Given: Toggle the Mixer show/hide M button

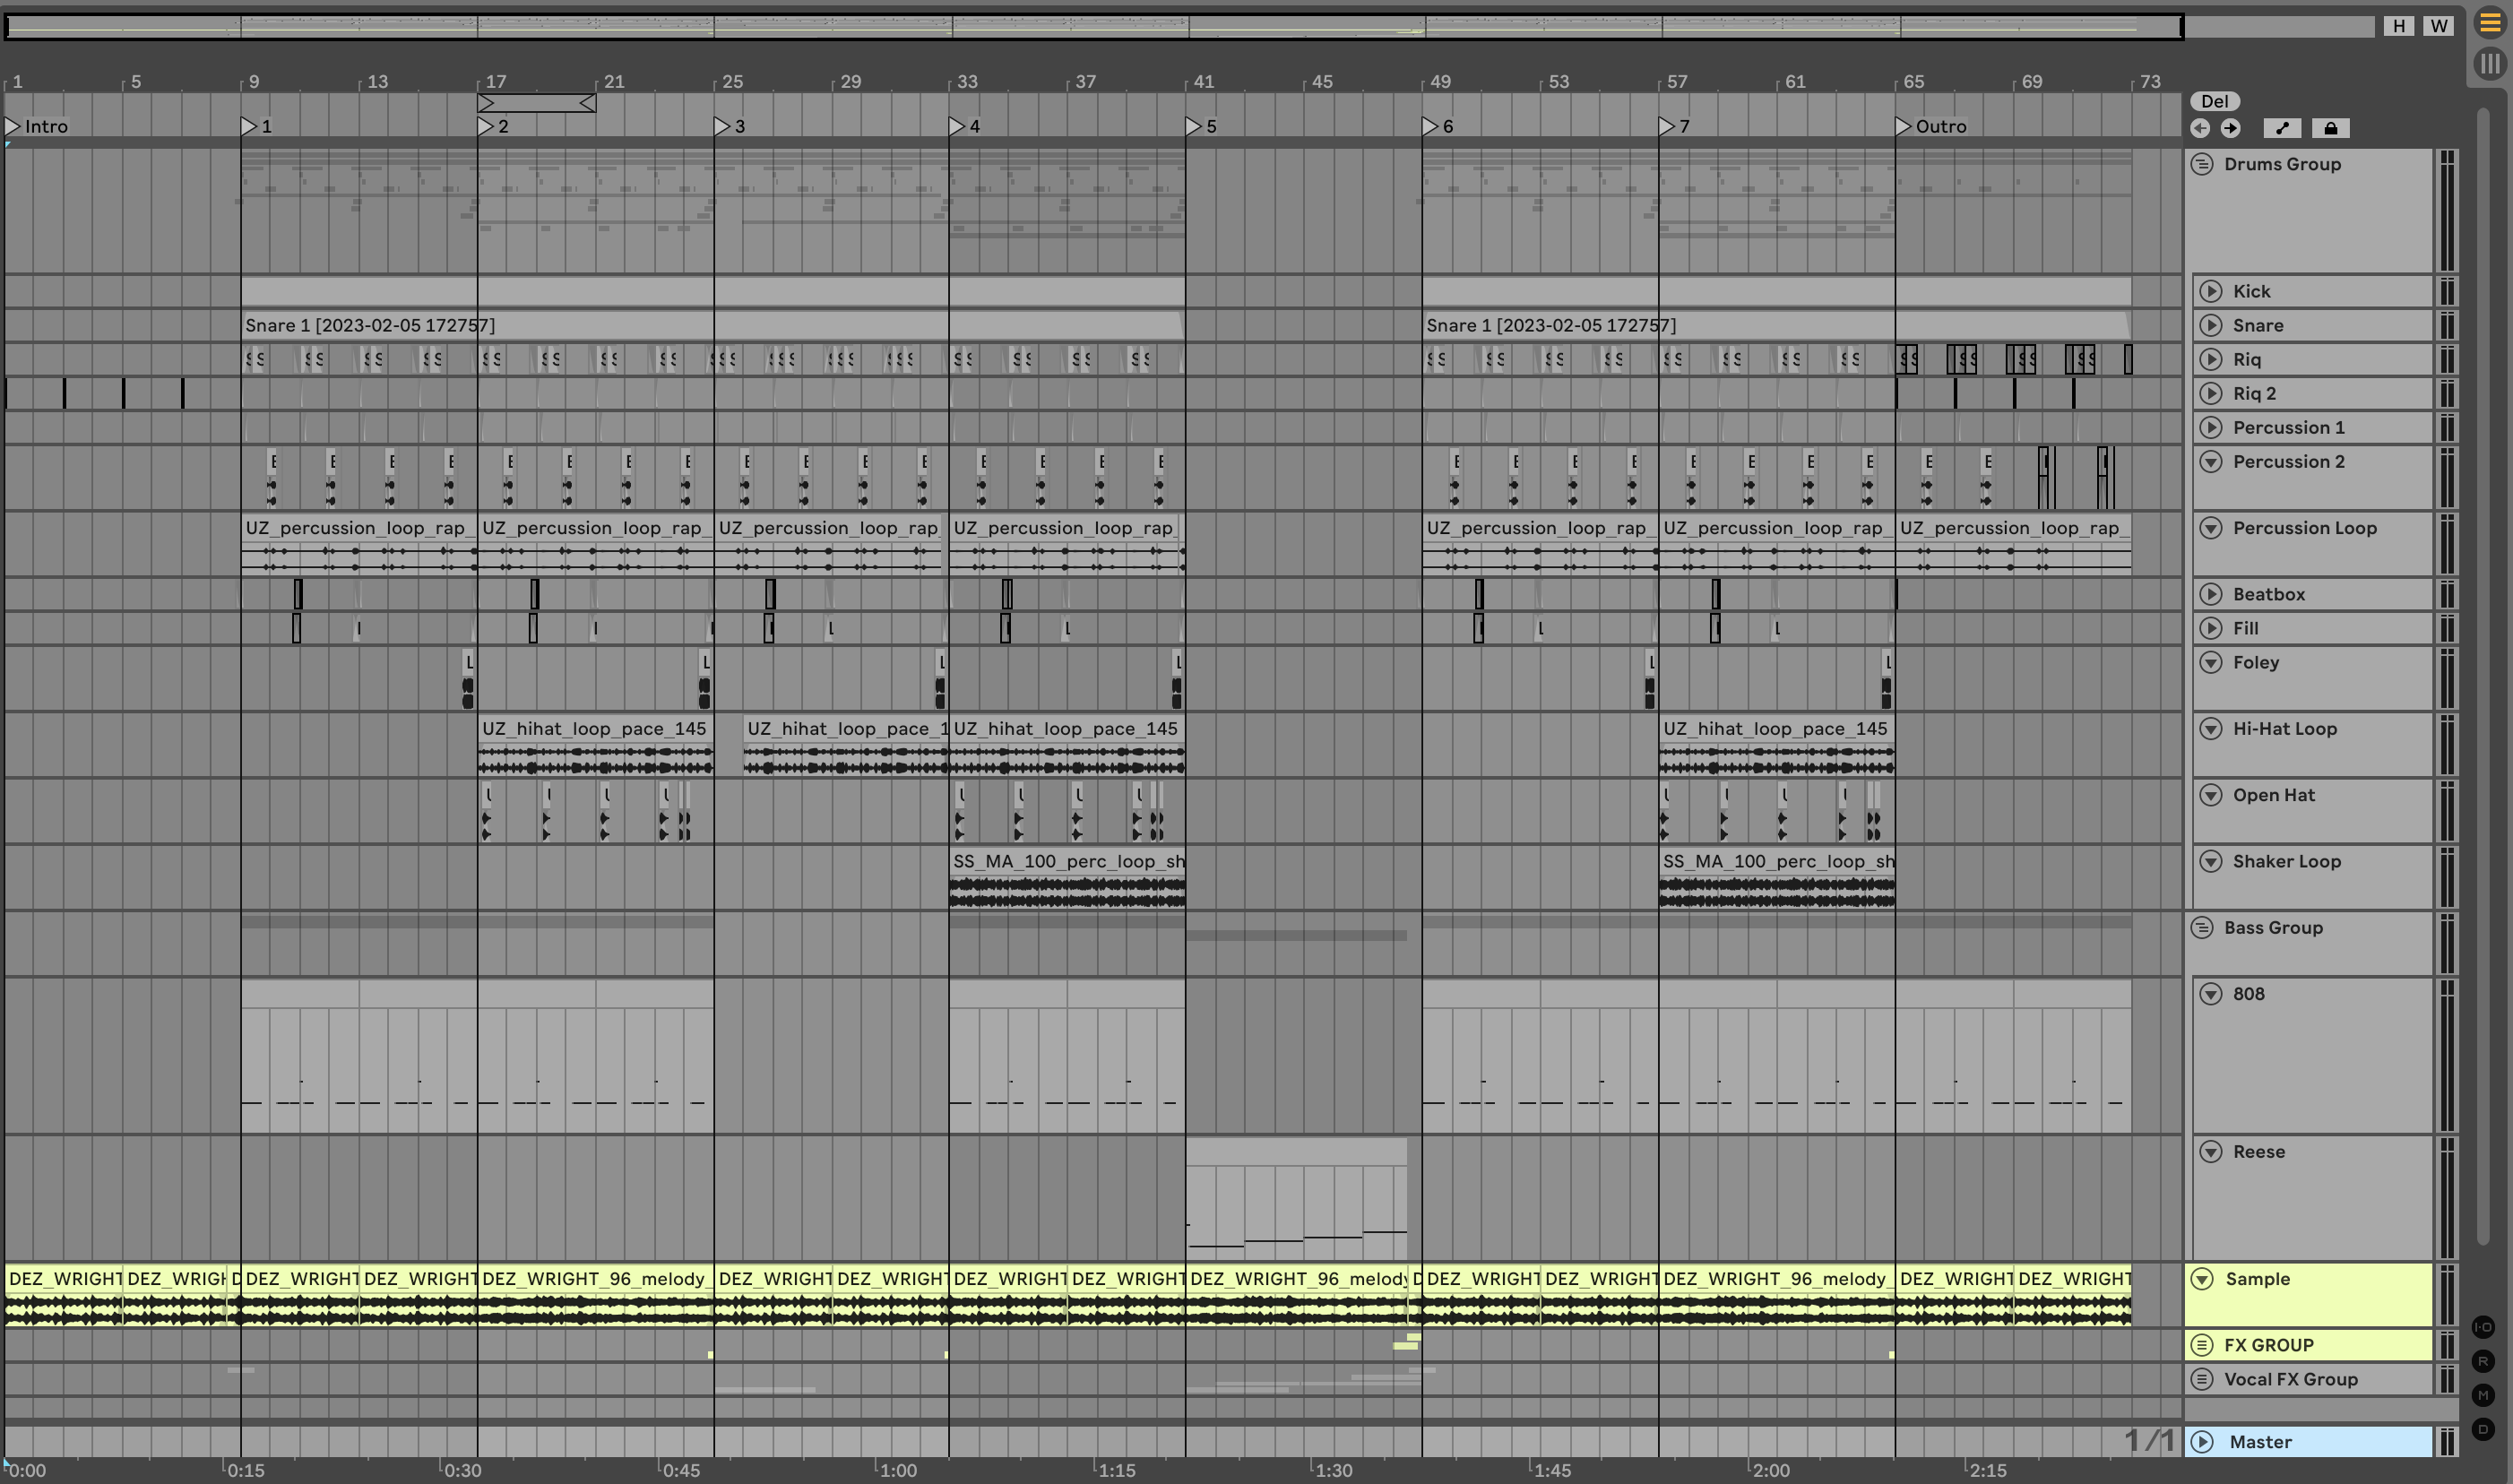Looking at the screenshot, I should (x=2483, y=1395).
